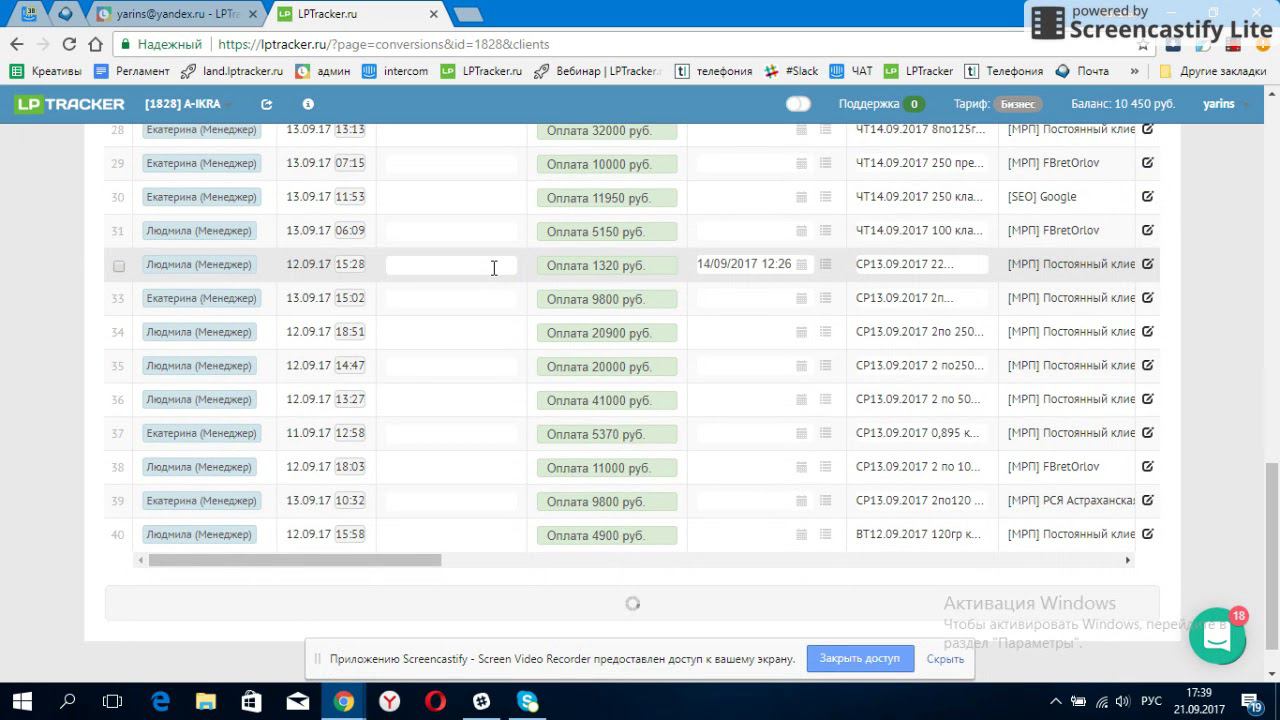
Task: Click edit icon in row 39 РСЯ Астраханская
Action: tap(1148, 500)
